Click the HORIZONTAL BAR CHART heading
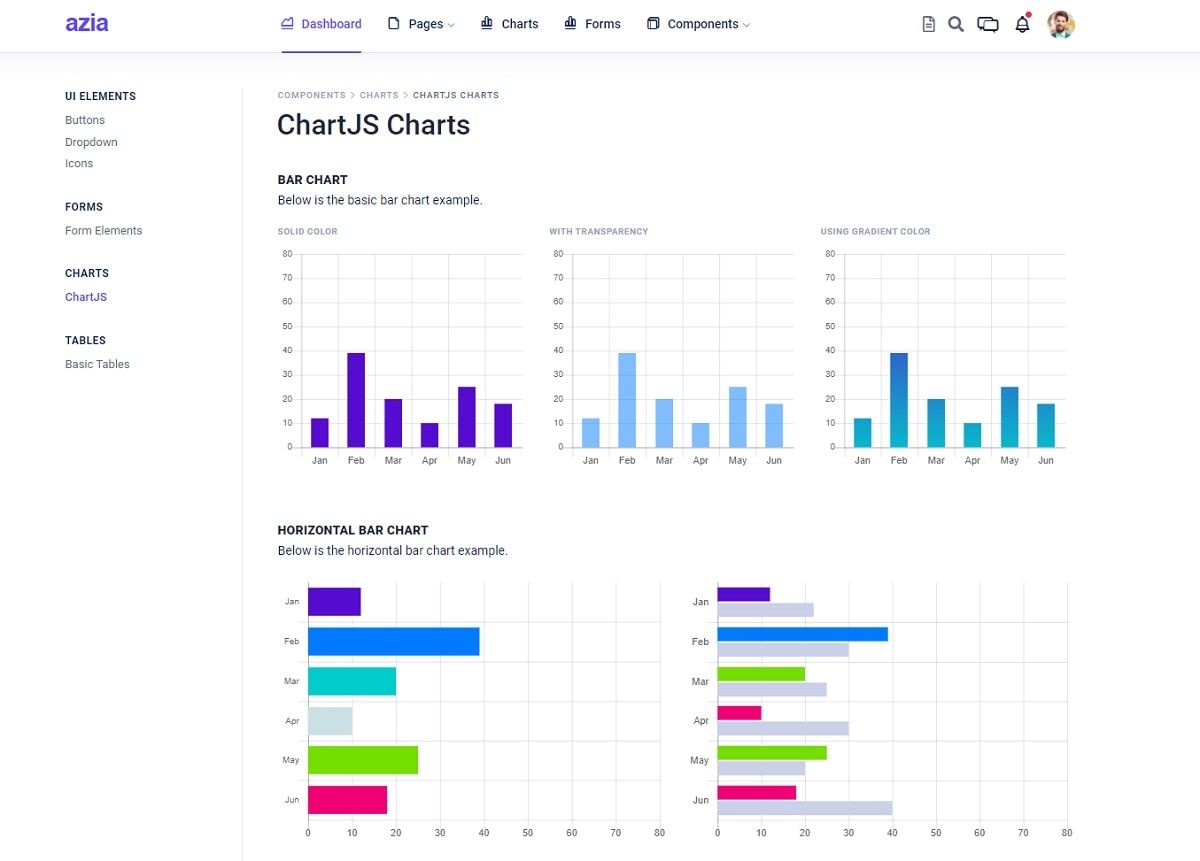 [353, 530]
